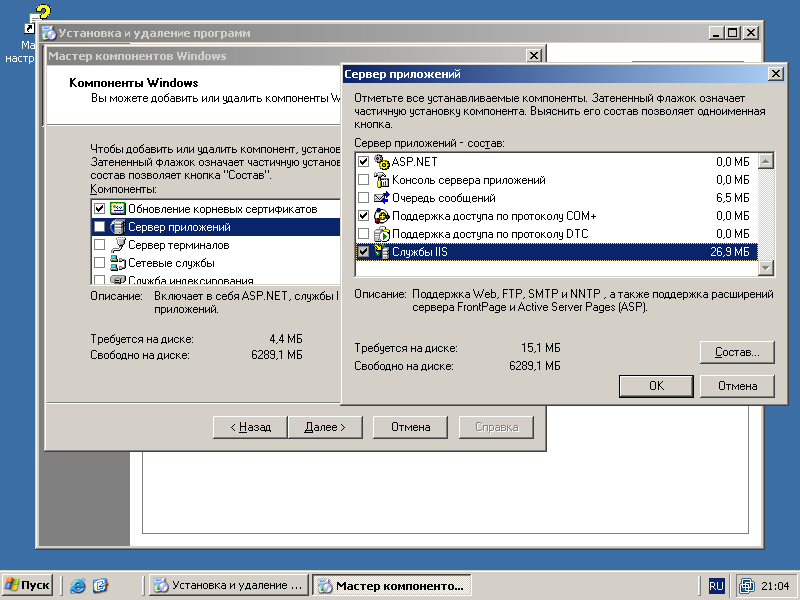The height and width of the screenshot is (600, 800).
Task: Click Отмена in the components wizard
Action: tap(410, 427)
